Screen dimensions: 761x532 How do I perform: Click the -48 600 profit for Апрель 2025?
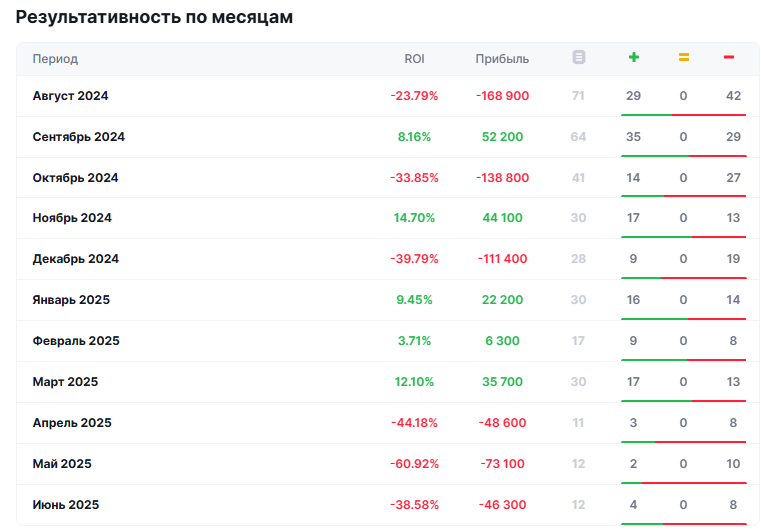click(502, 423)
